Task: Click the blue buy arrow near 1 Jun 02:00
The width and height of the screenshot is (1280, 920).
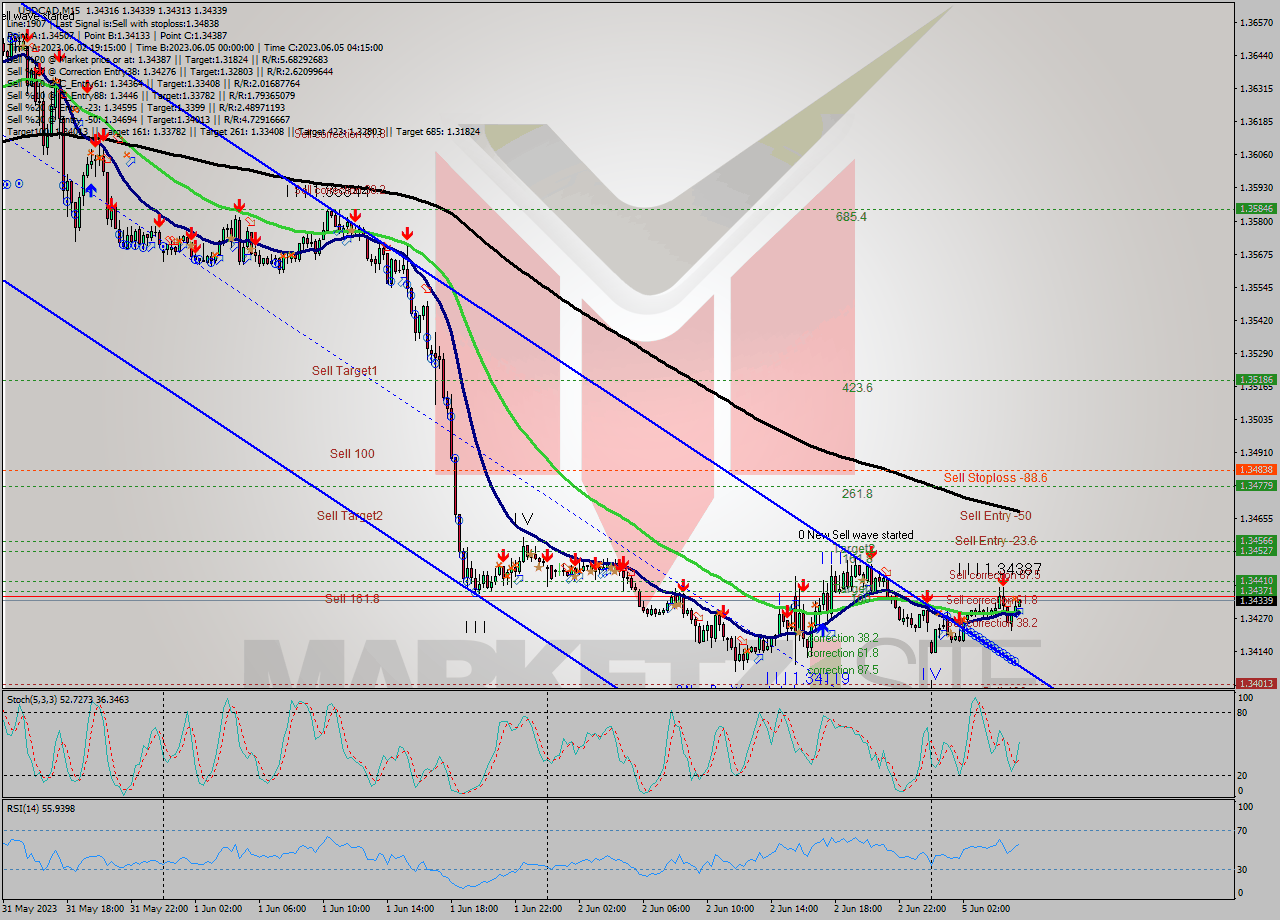Action: click(x=91, y=190)
